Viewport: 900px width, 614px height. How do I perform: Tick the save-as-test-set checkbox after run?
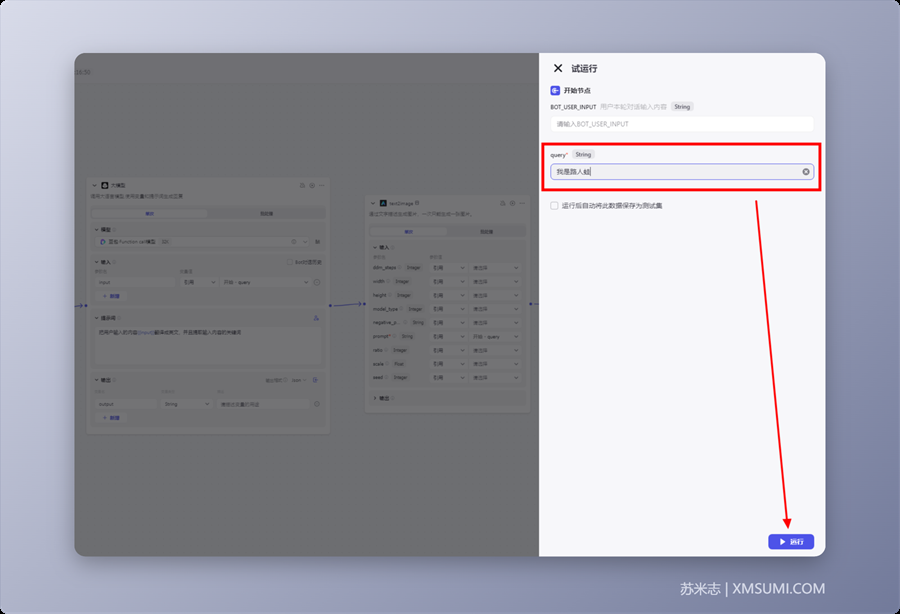coord(554,205)
